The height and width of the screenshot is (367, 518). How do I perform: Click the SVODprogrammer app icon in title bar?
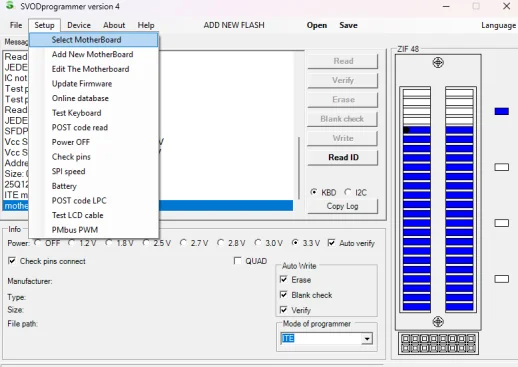11,5
